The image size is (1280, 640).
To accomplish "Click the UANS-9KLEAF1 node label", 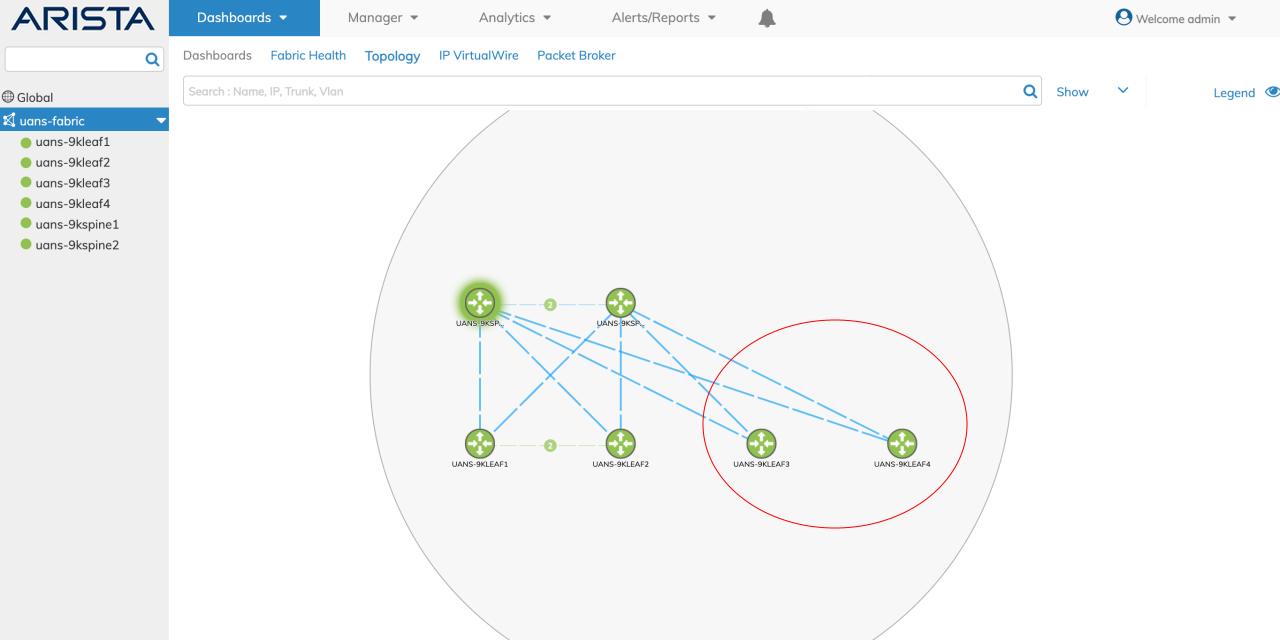I will click(x=480, y=464).
